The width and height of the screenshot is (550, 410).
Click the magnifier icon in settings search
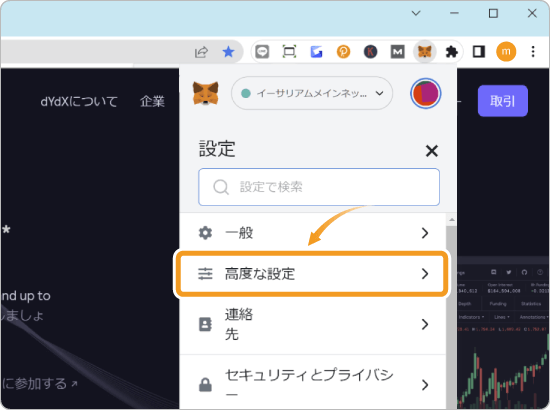(221, 187)
